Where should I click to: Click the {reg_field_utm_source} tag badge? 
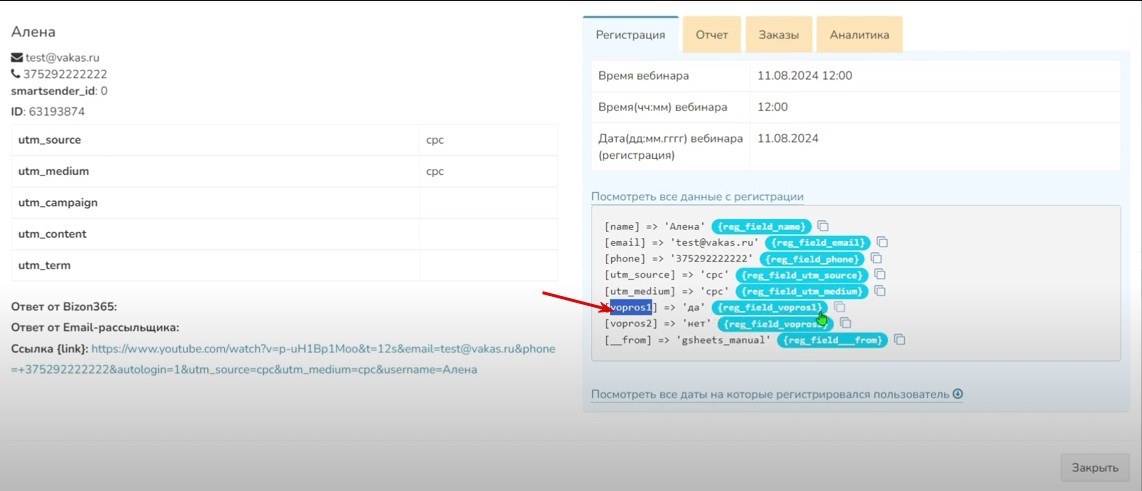801,275
